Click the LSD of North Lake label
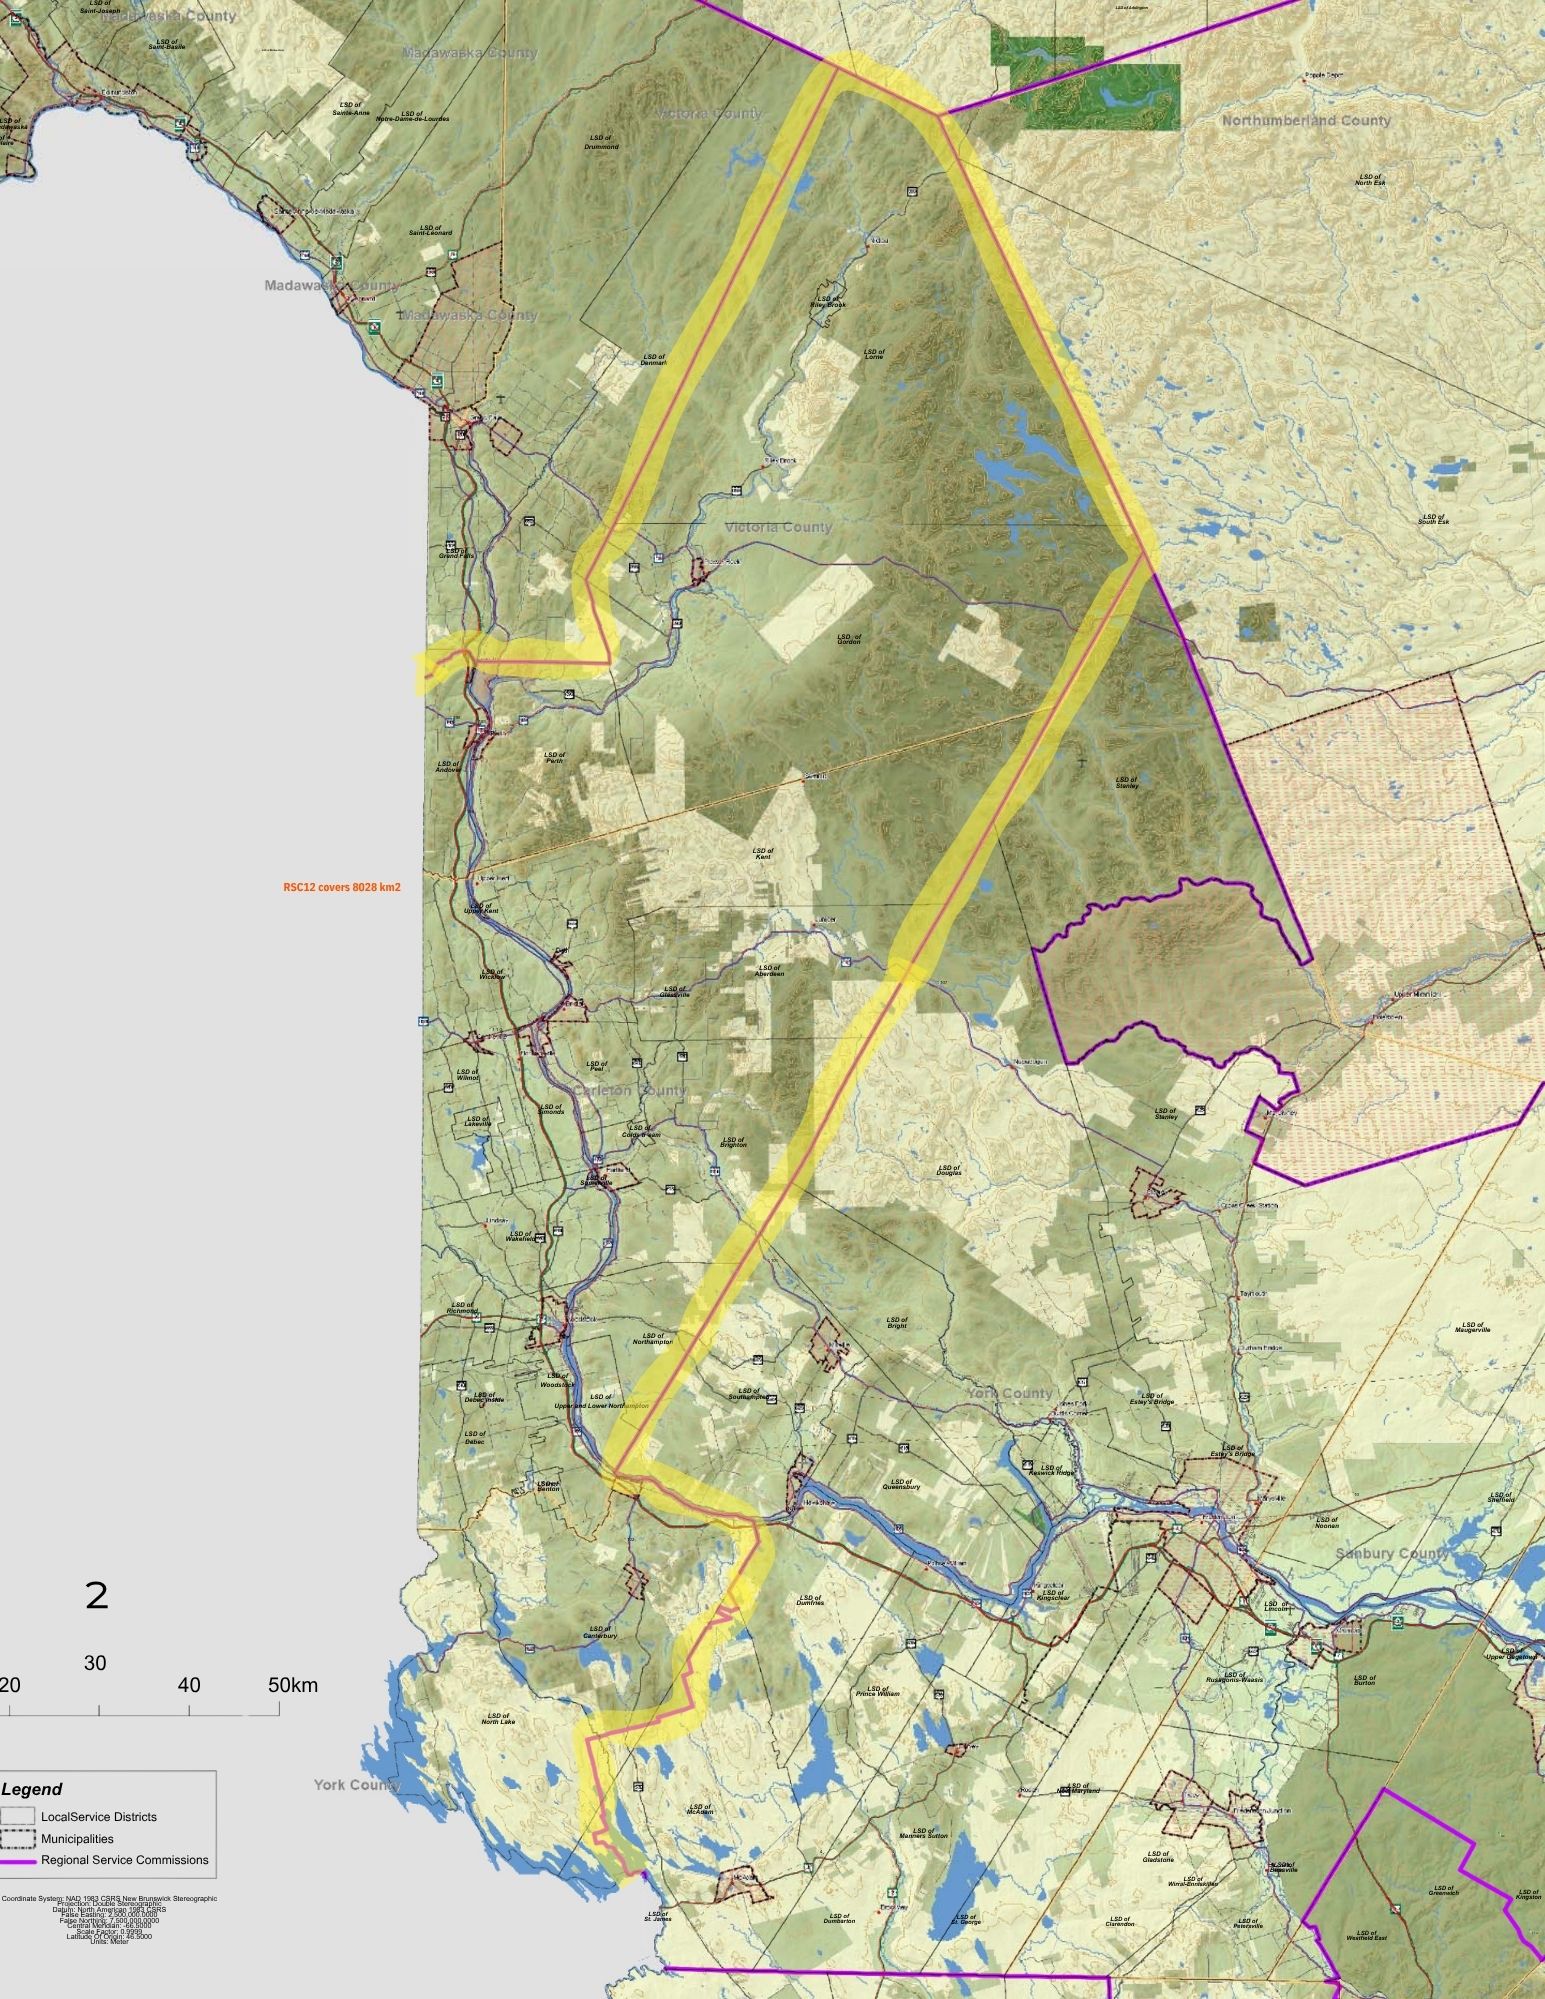 tap(498, 1717)
